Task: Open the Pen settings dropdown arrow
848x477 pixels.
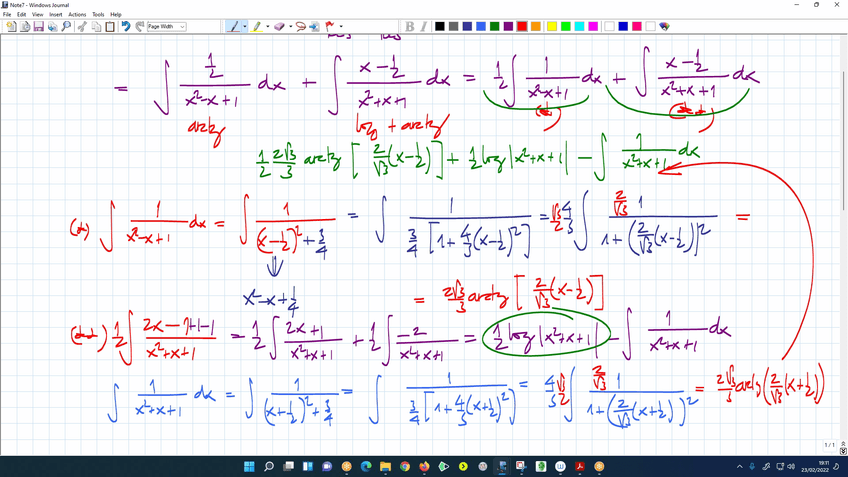Action: pyautogui.click(x=244, y=26)
